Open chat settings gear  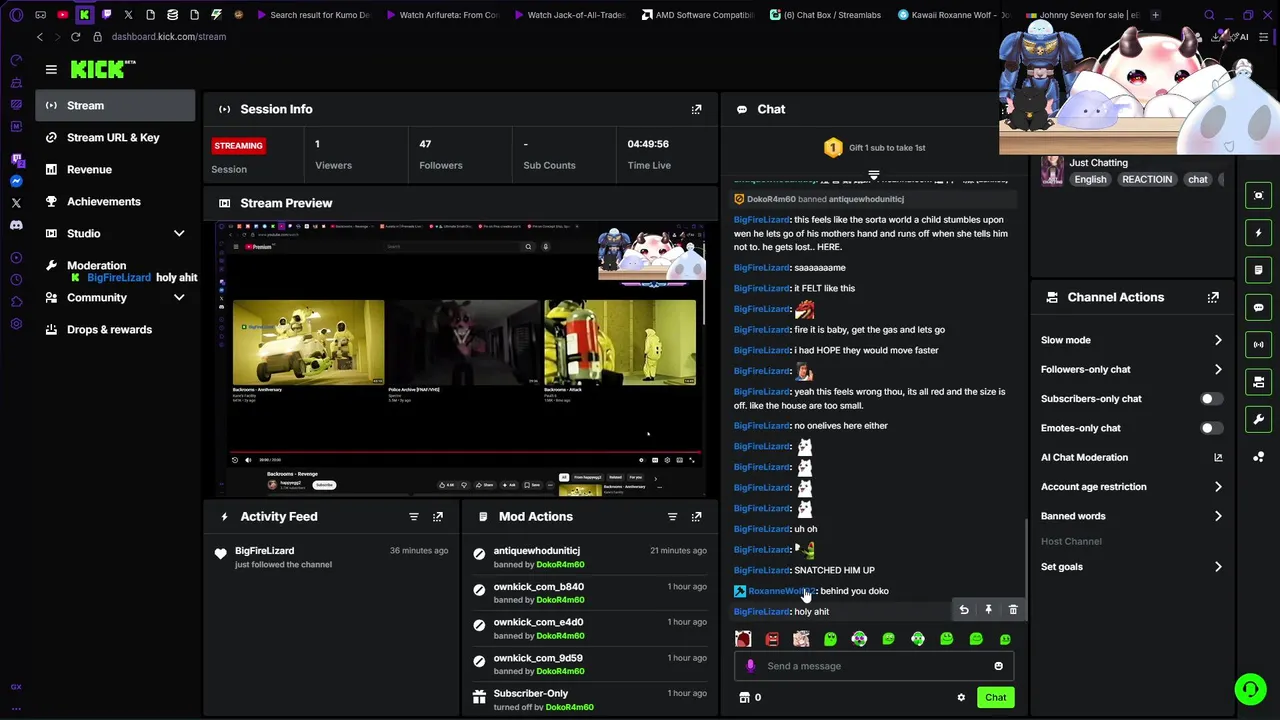[961, 698]
